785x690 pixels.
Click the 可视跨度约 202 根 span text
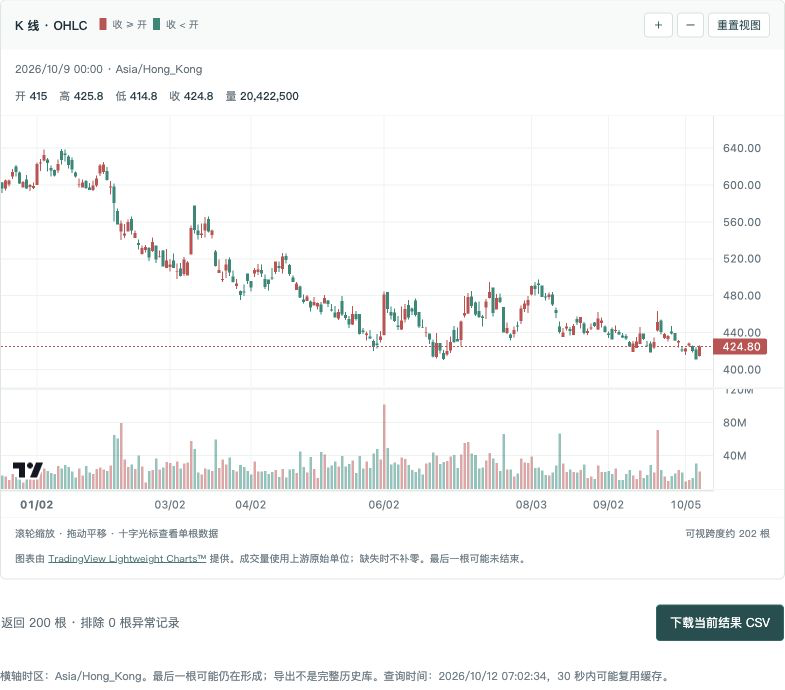727,533
